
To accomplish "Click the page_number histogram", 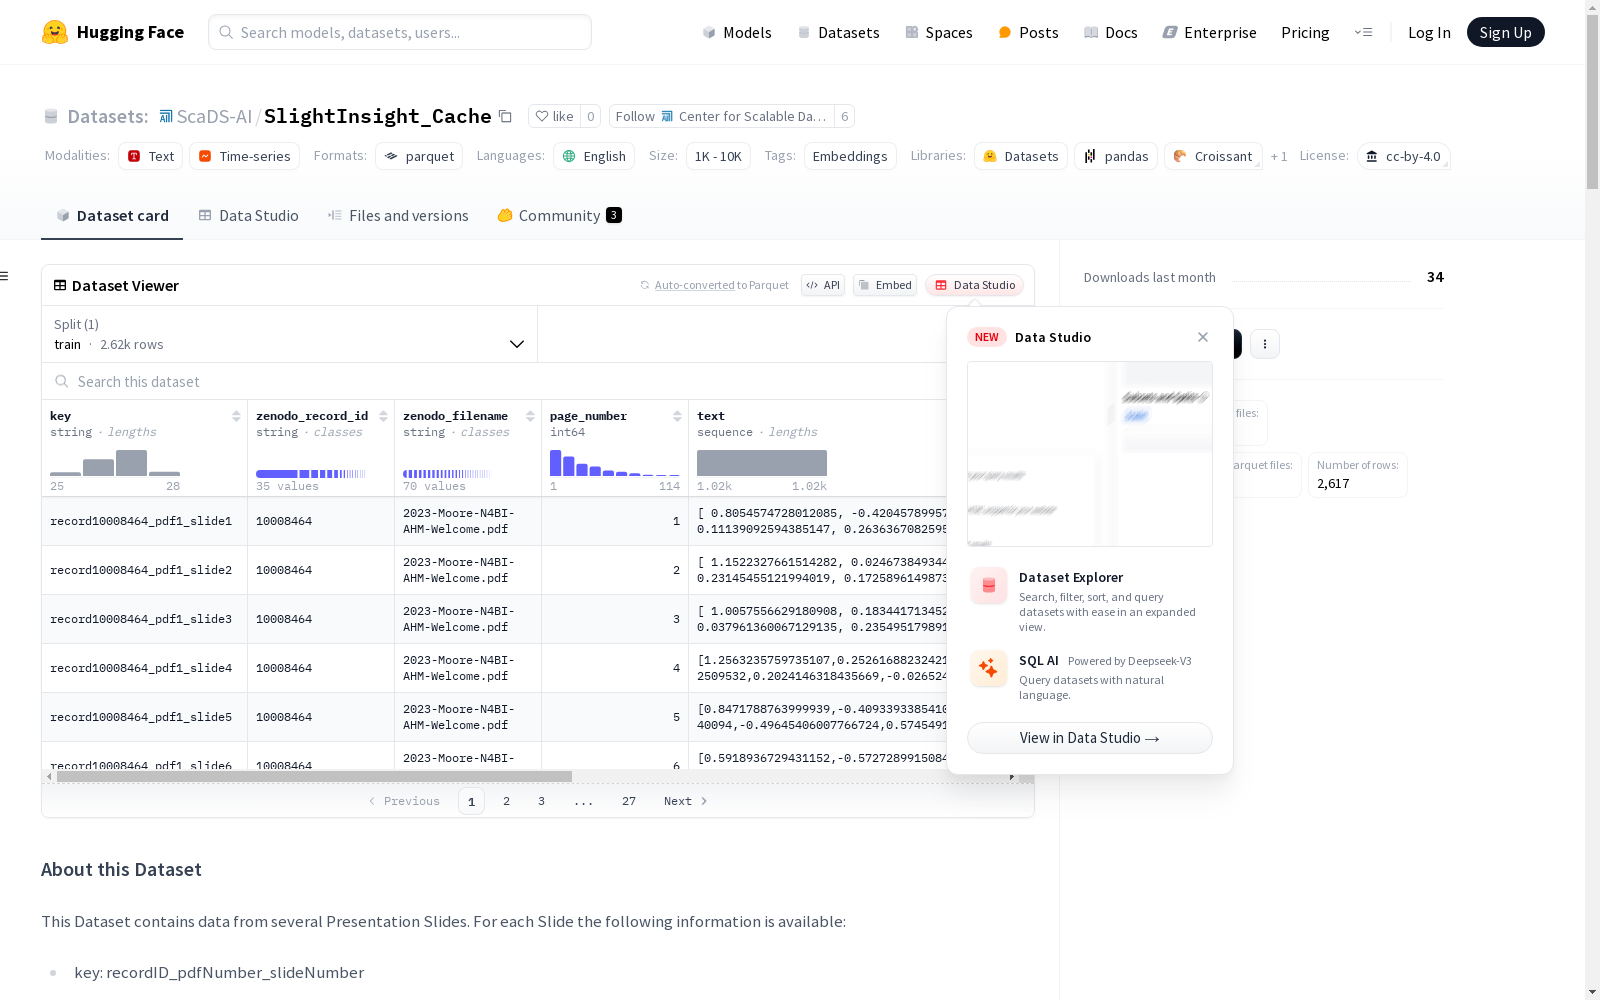I will (615, 463).
